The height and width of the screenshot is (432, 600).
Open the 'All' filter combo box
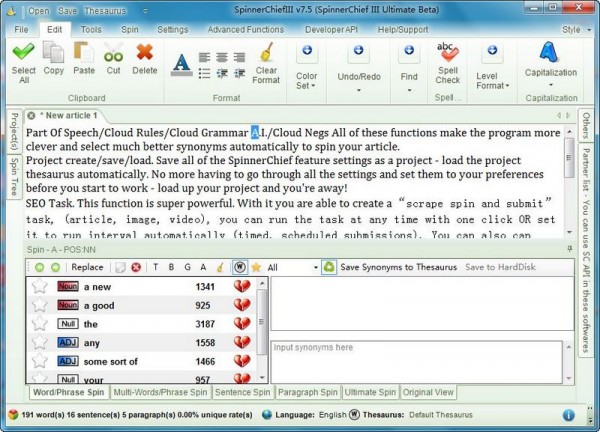(292, 267)
